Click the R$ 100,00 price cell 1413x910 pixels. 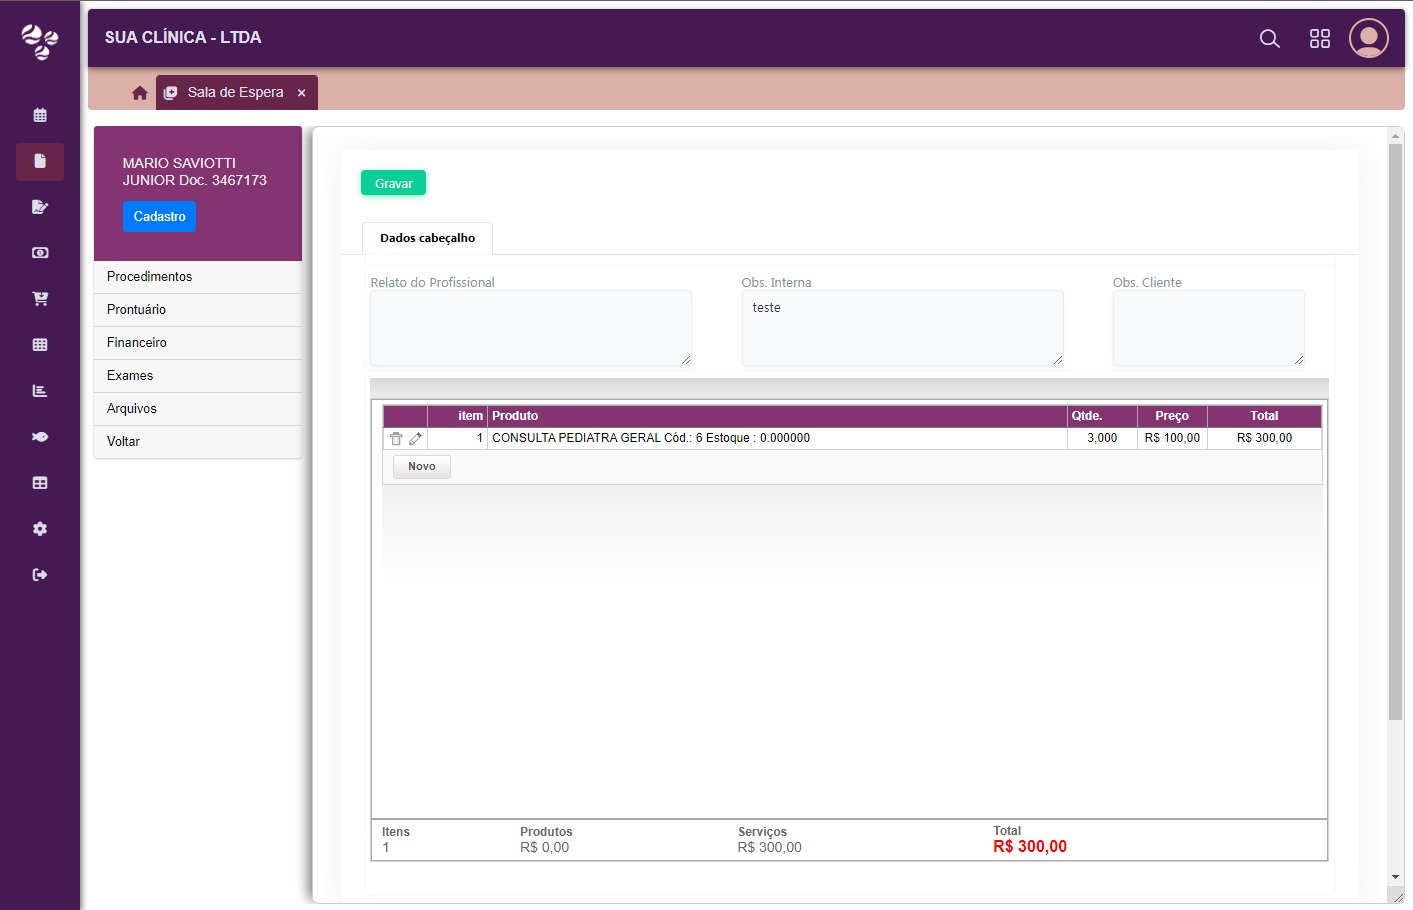tap(1172, 438)
